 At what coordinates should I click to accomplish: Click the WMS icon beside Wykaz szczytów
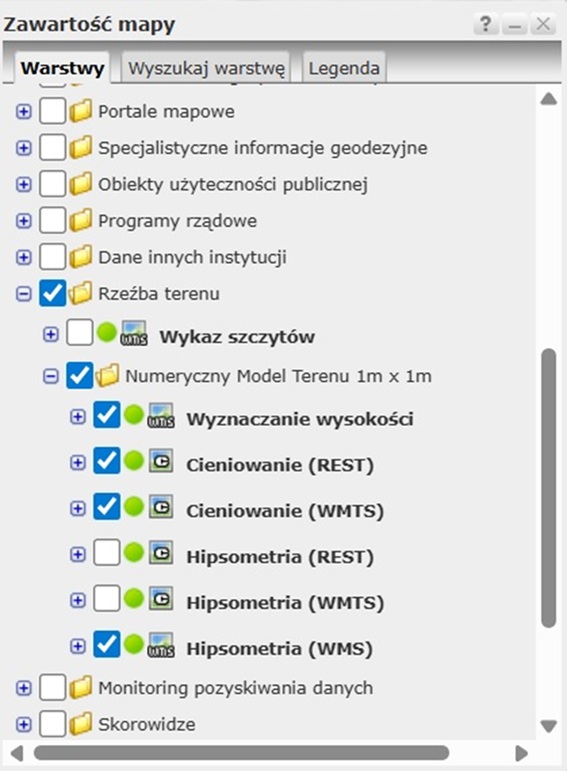134,333
